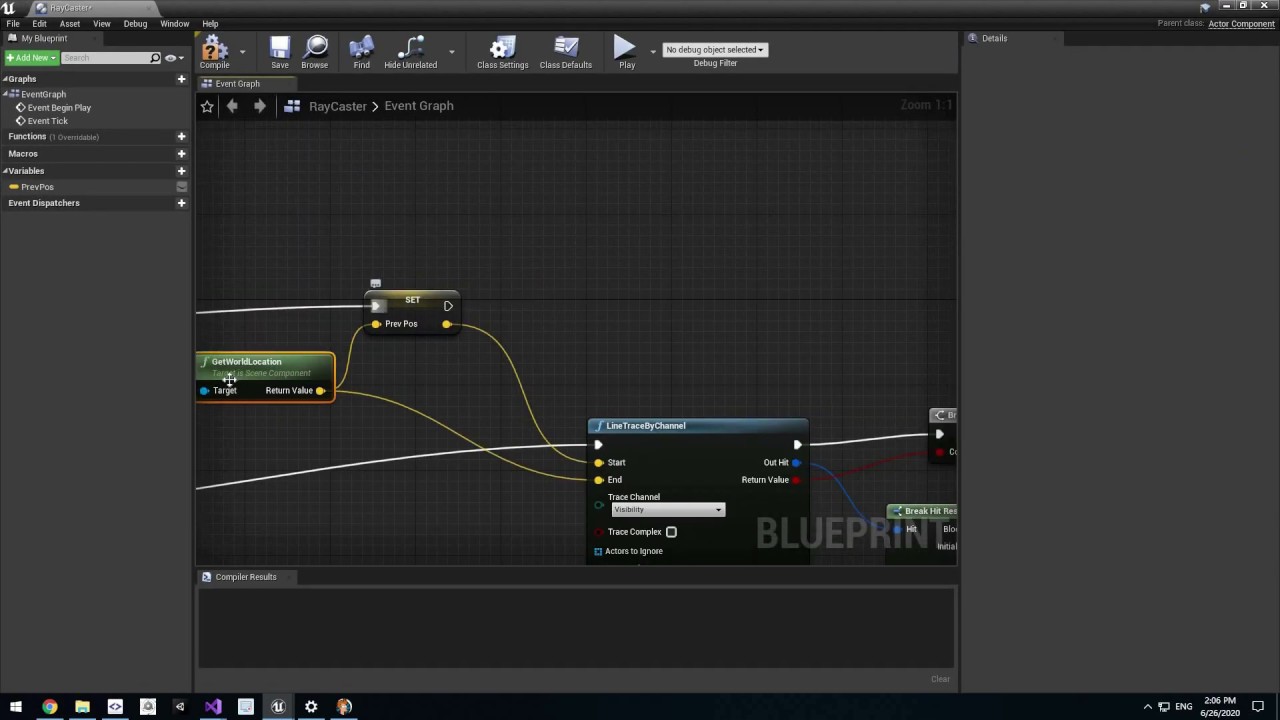Navigate forward in graph history

click(259, 106)
